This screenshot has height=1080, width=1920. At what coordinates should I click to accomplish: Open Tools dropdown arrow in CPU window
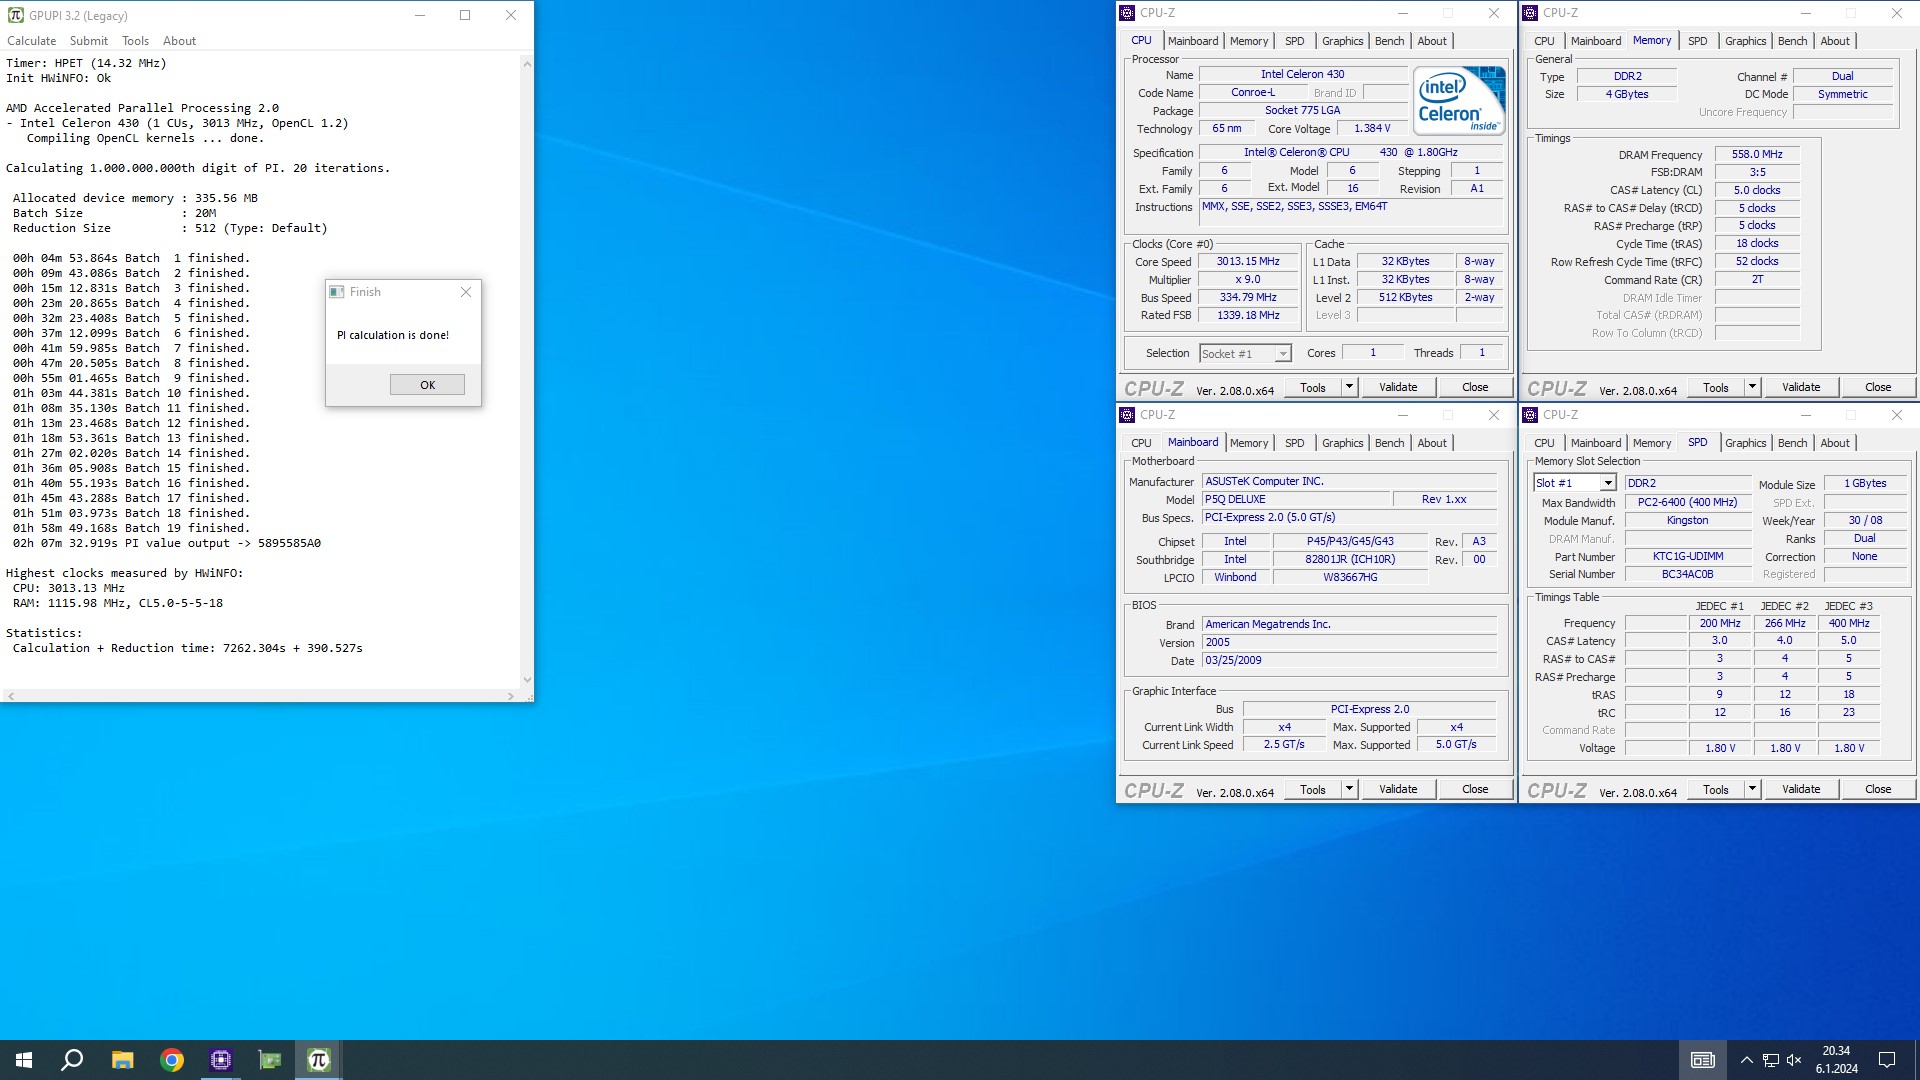coord(1349,387)
